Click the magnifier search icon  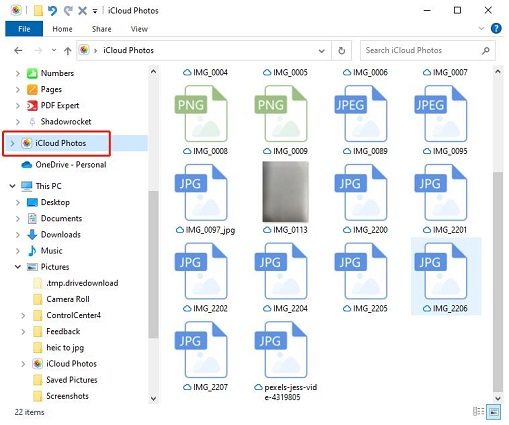(x=486, y=51)
